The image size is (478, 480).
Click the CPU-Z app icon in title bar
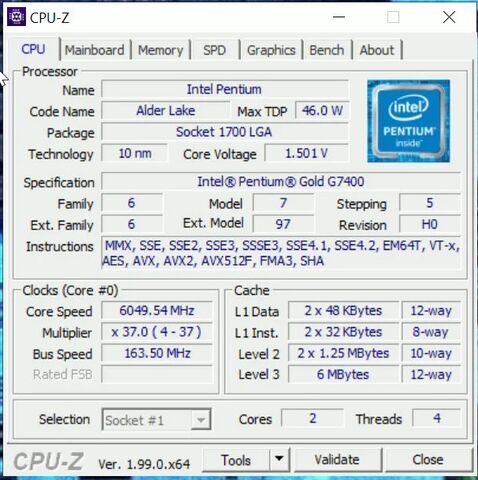click(x=16, y=17)
